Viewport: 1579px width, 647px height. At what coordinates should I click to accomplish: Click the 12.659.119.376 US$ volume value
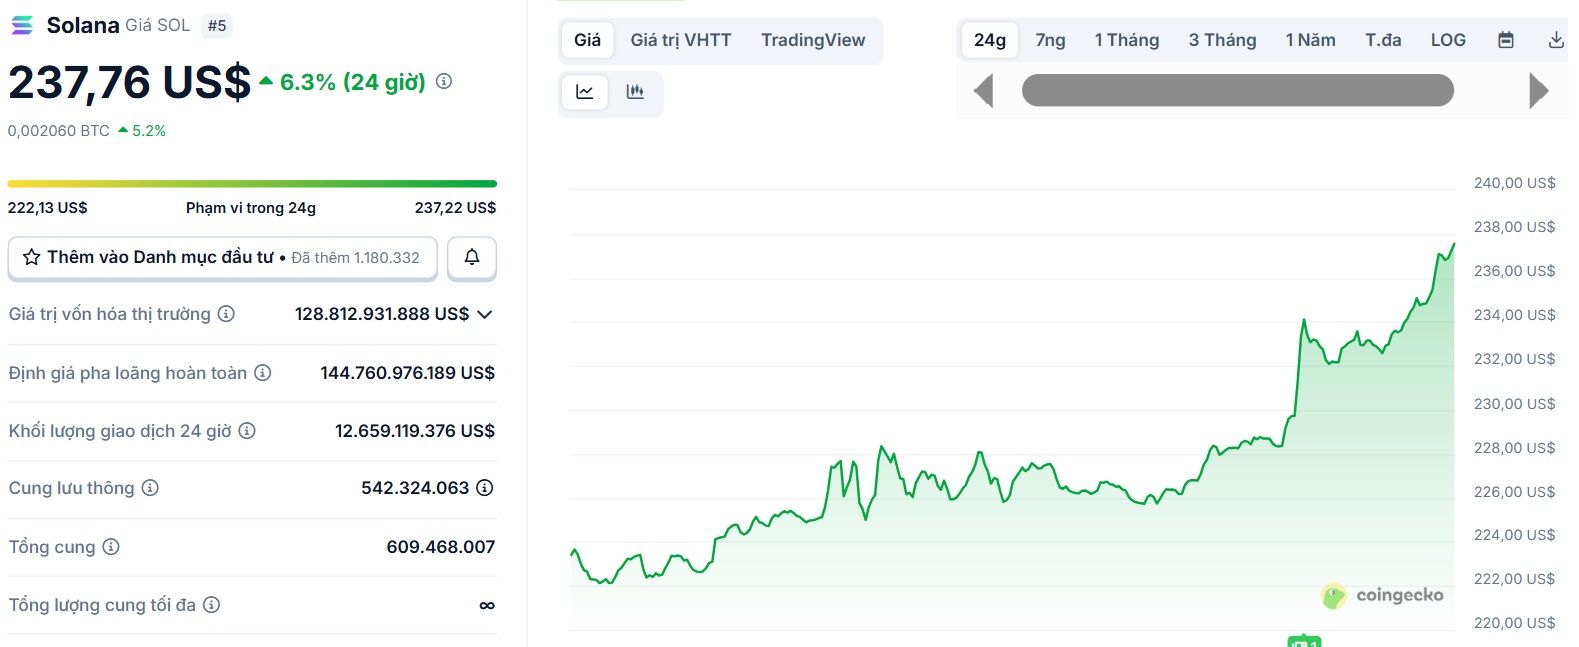(x=415, y=431)
